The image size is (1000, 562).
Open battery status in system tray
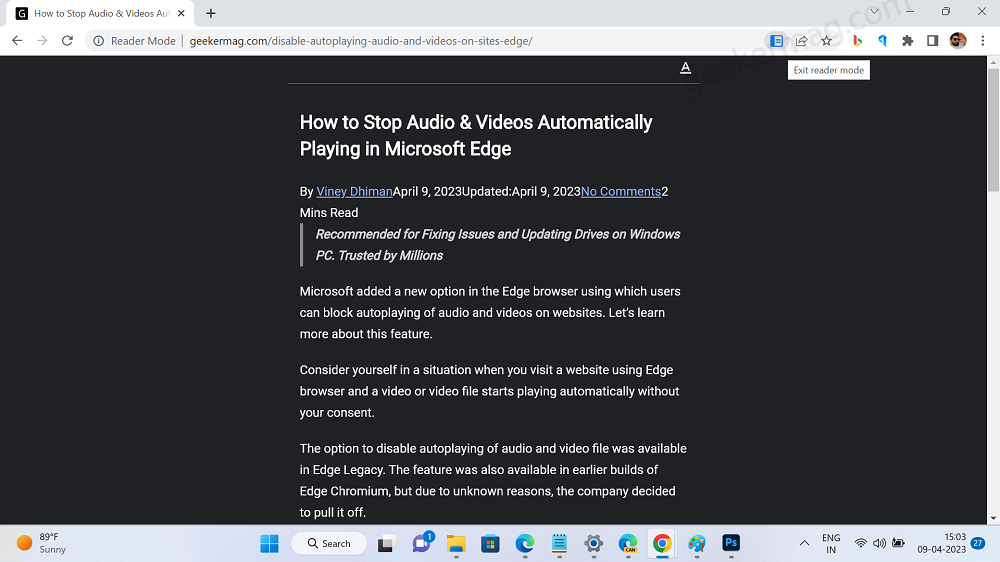pos(898,544)
